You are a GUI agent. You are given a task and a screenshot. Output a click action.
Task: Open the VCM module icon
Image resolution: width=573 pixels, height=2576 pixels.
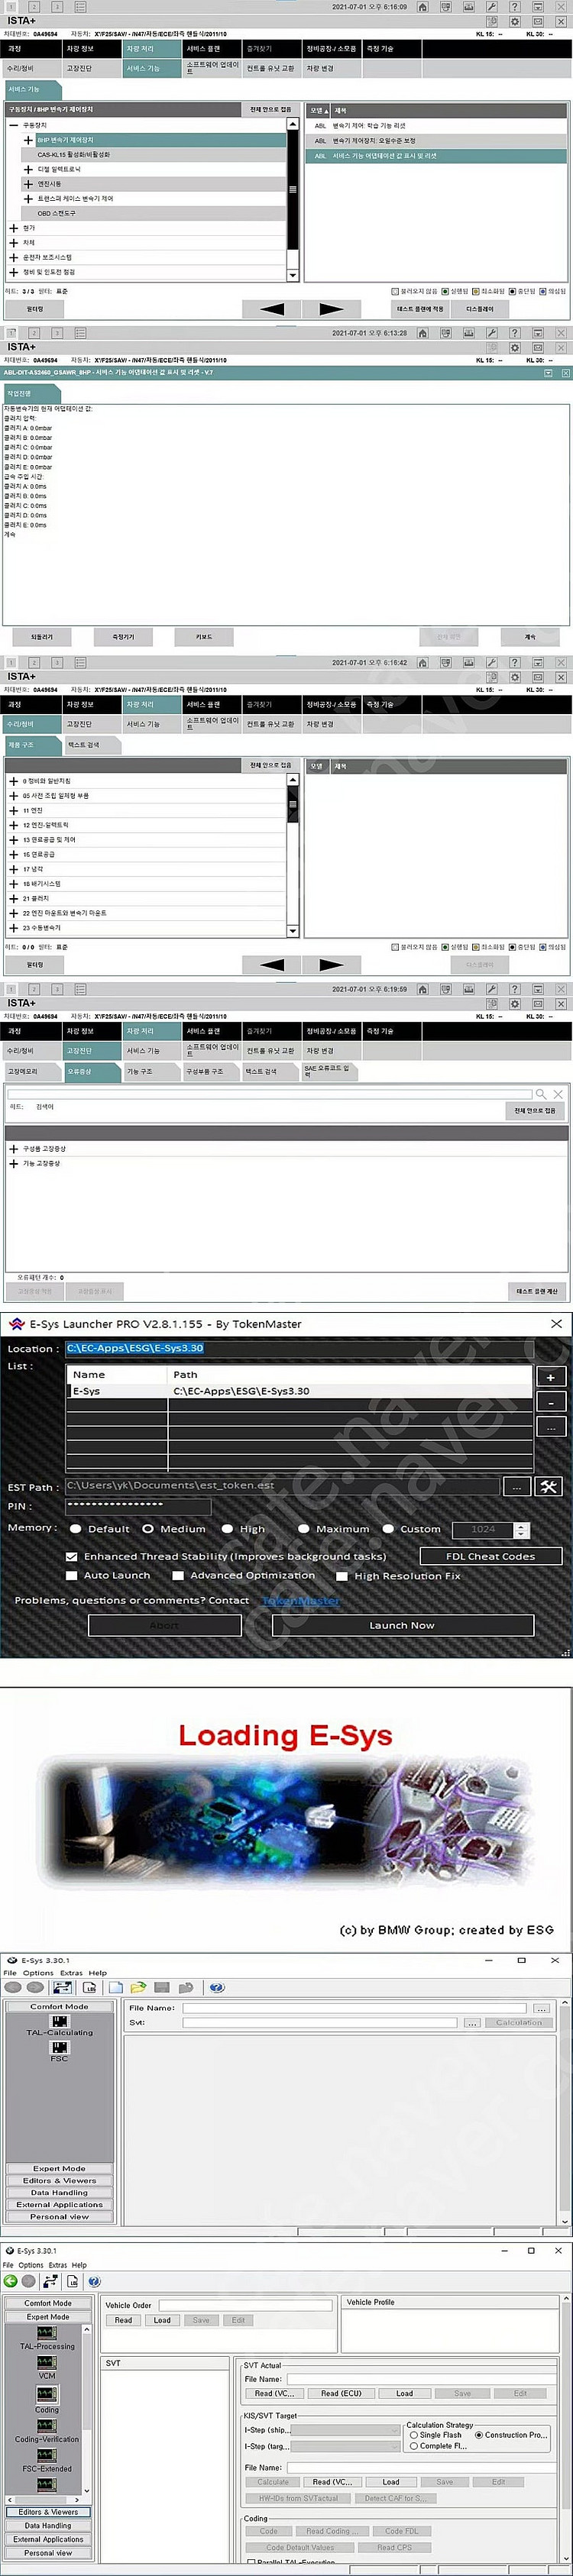(x=47, y=2362)
